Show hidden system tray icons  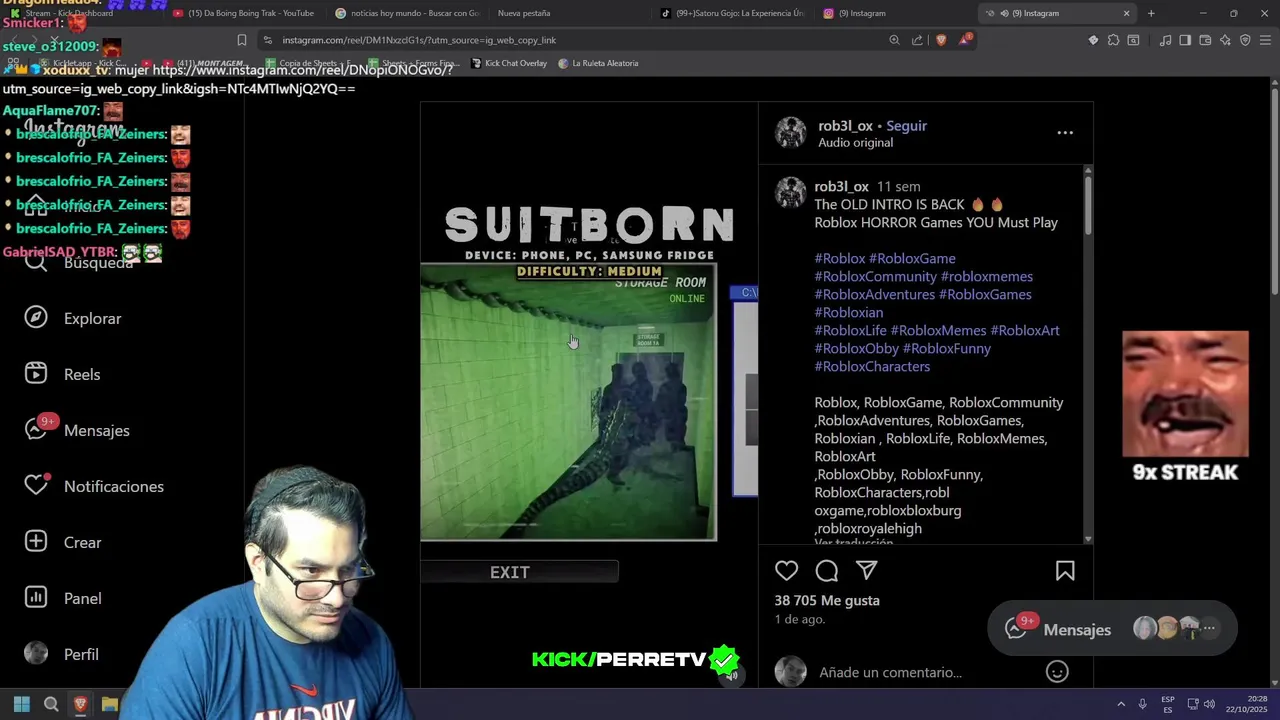point(1121,704)
